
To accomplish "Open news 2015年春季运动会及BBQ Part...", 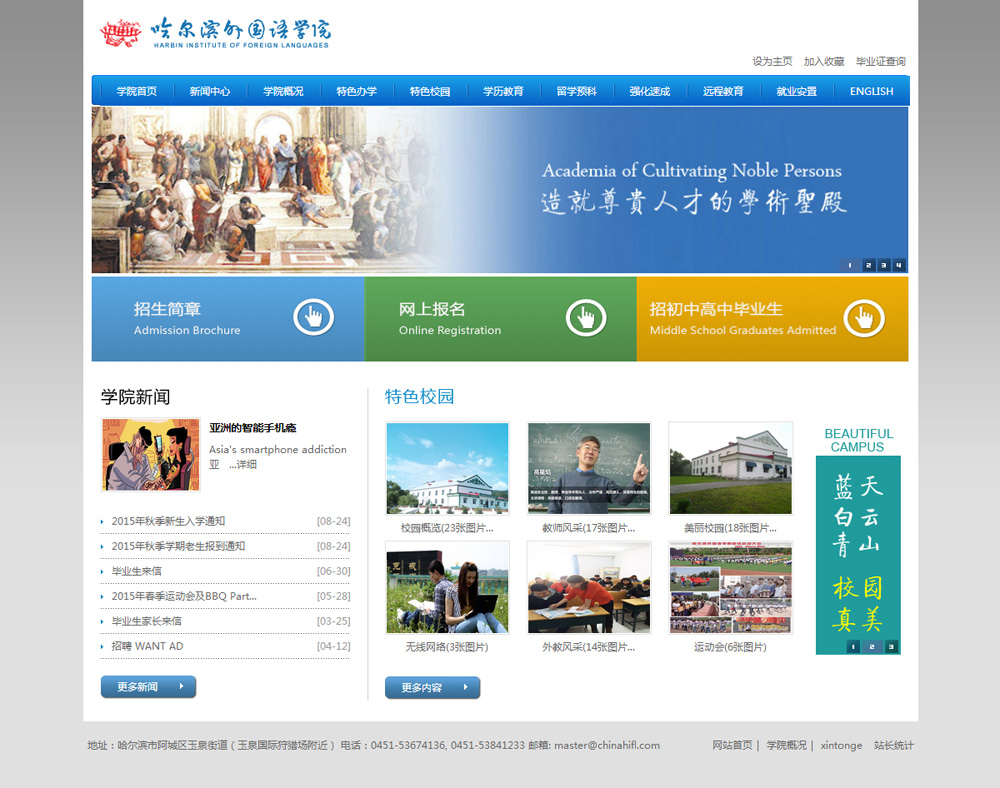I will click(x=184, y=596).
